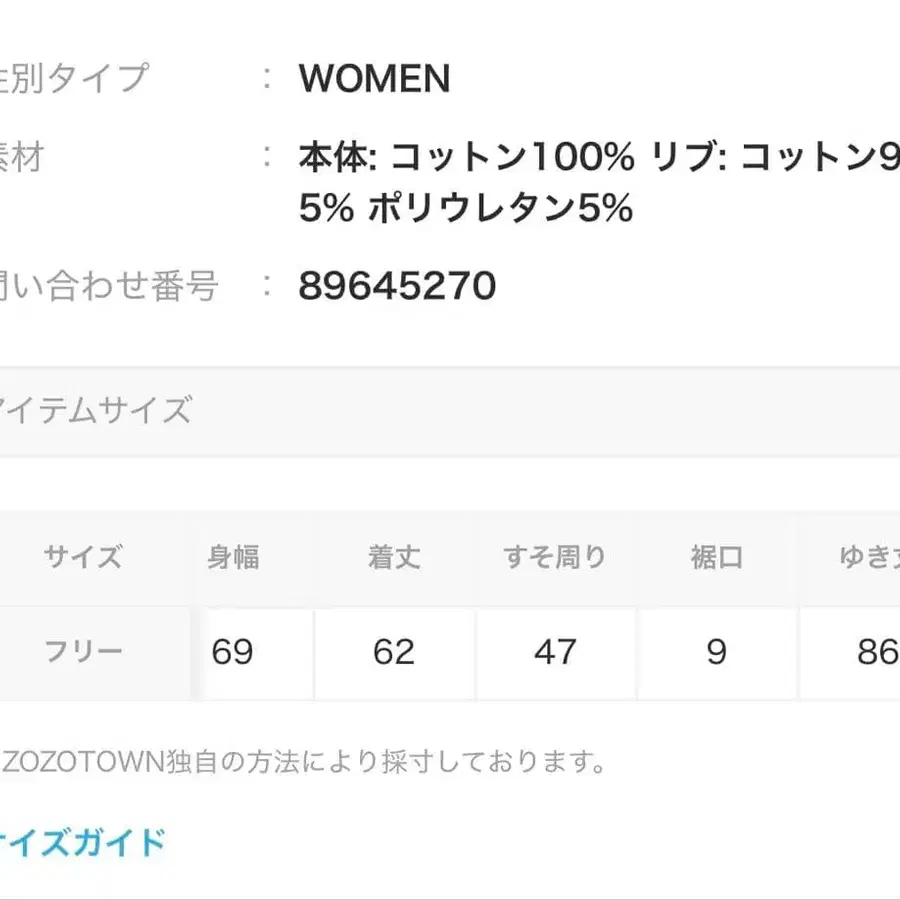Image resolution: width=900 pixels, height=900 pixels.
Task: Select the フリー size row label
Action: [x=83, y=652]
